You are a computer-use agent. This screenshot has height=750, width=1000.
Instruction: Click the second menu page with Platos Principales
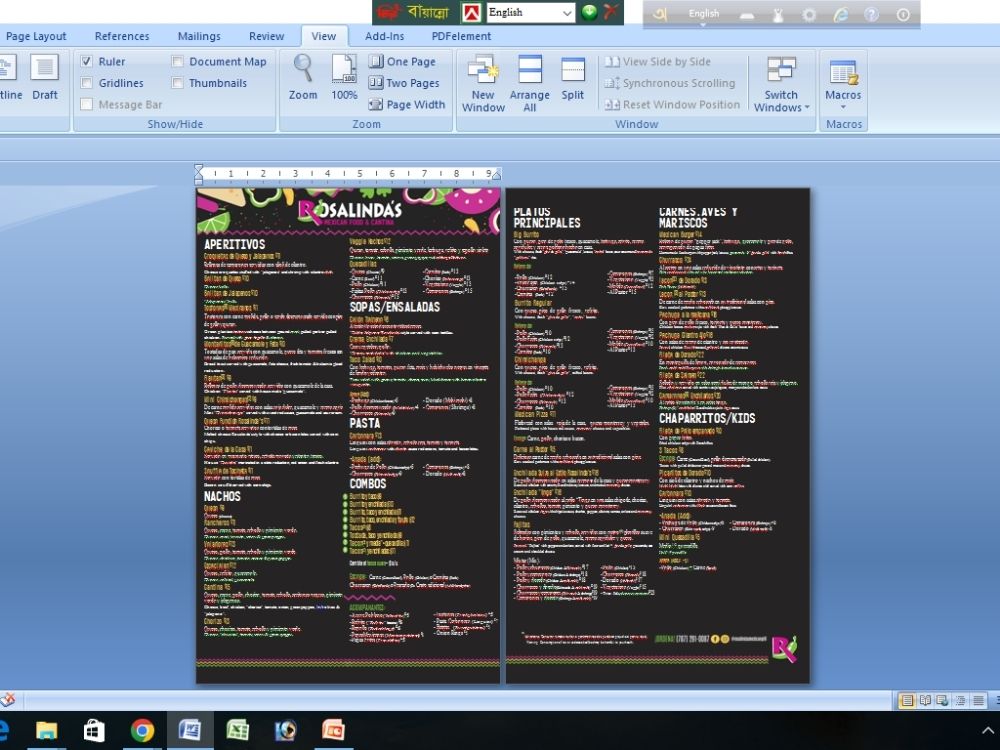pyautogui.click(x=658, y=436)
